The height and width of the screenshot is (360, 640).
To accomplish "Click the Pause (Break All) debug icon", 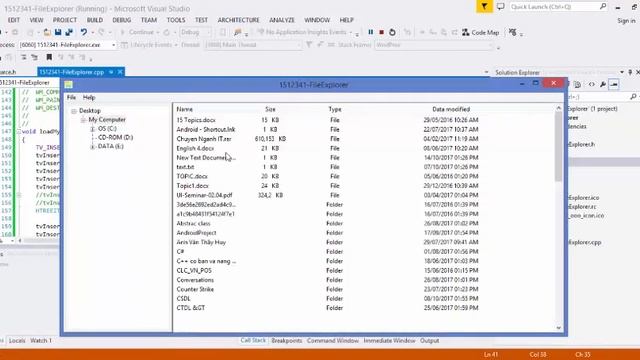I will [371, 32].
